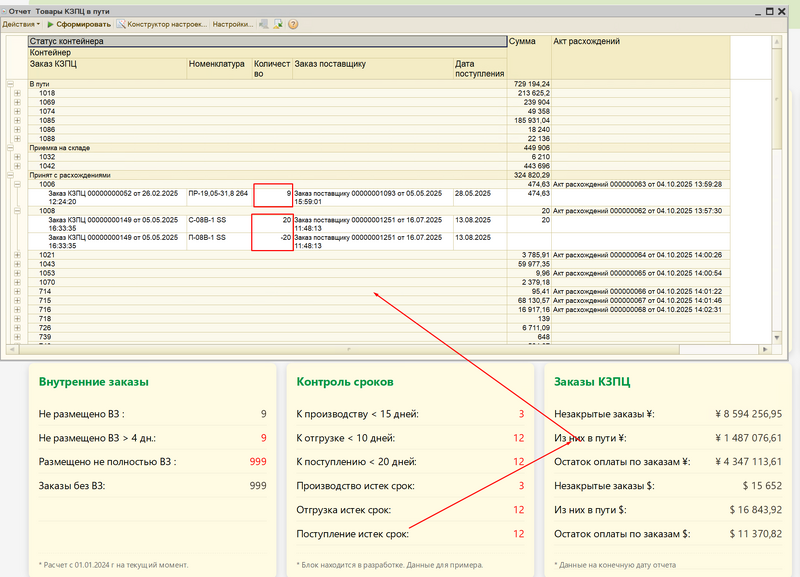The image size is (800, 577).
Task: Select nomenclature cell ПР-19,05-31,8 264
Action: click(x=219, y=197)
